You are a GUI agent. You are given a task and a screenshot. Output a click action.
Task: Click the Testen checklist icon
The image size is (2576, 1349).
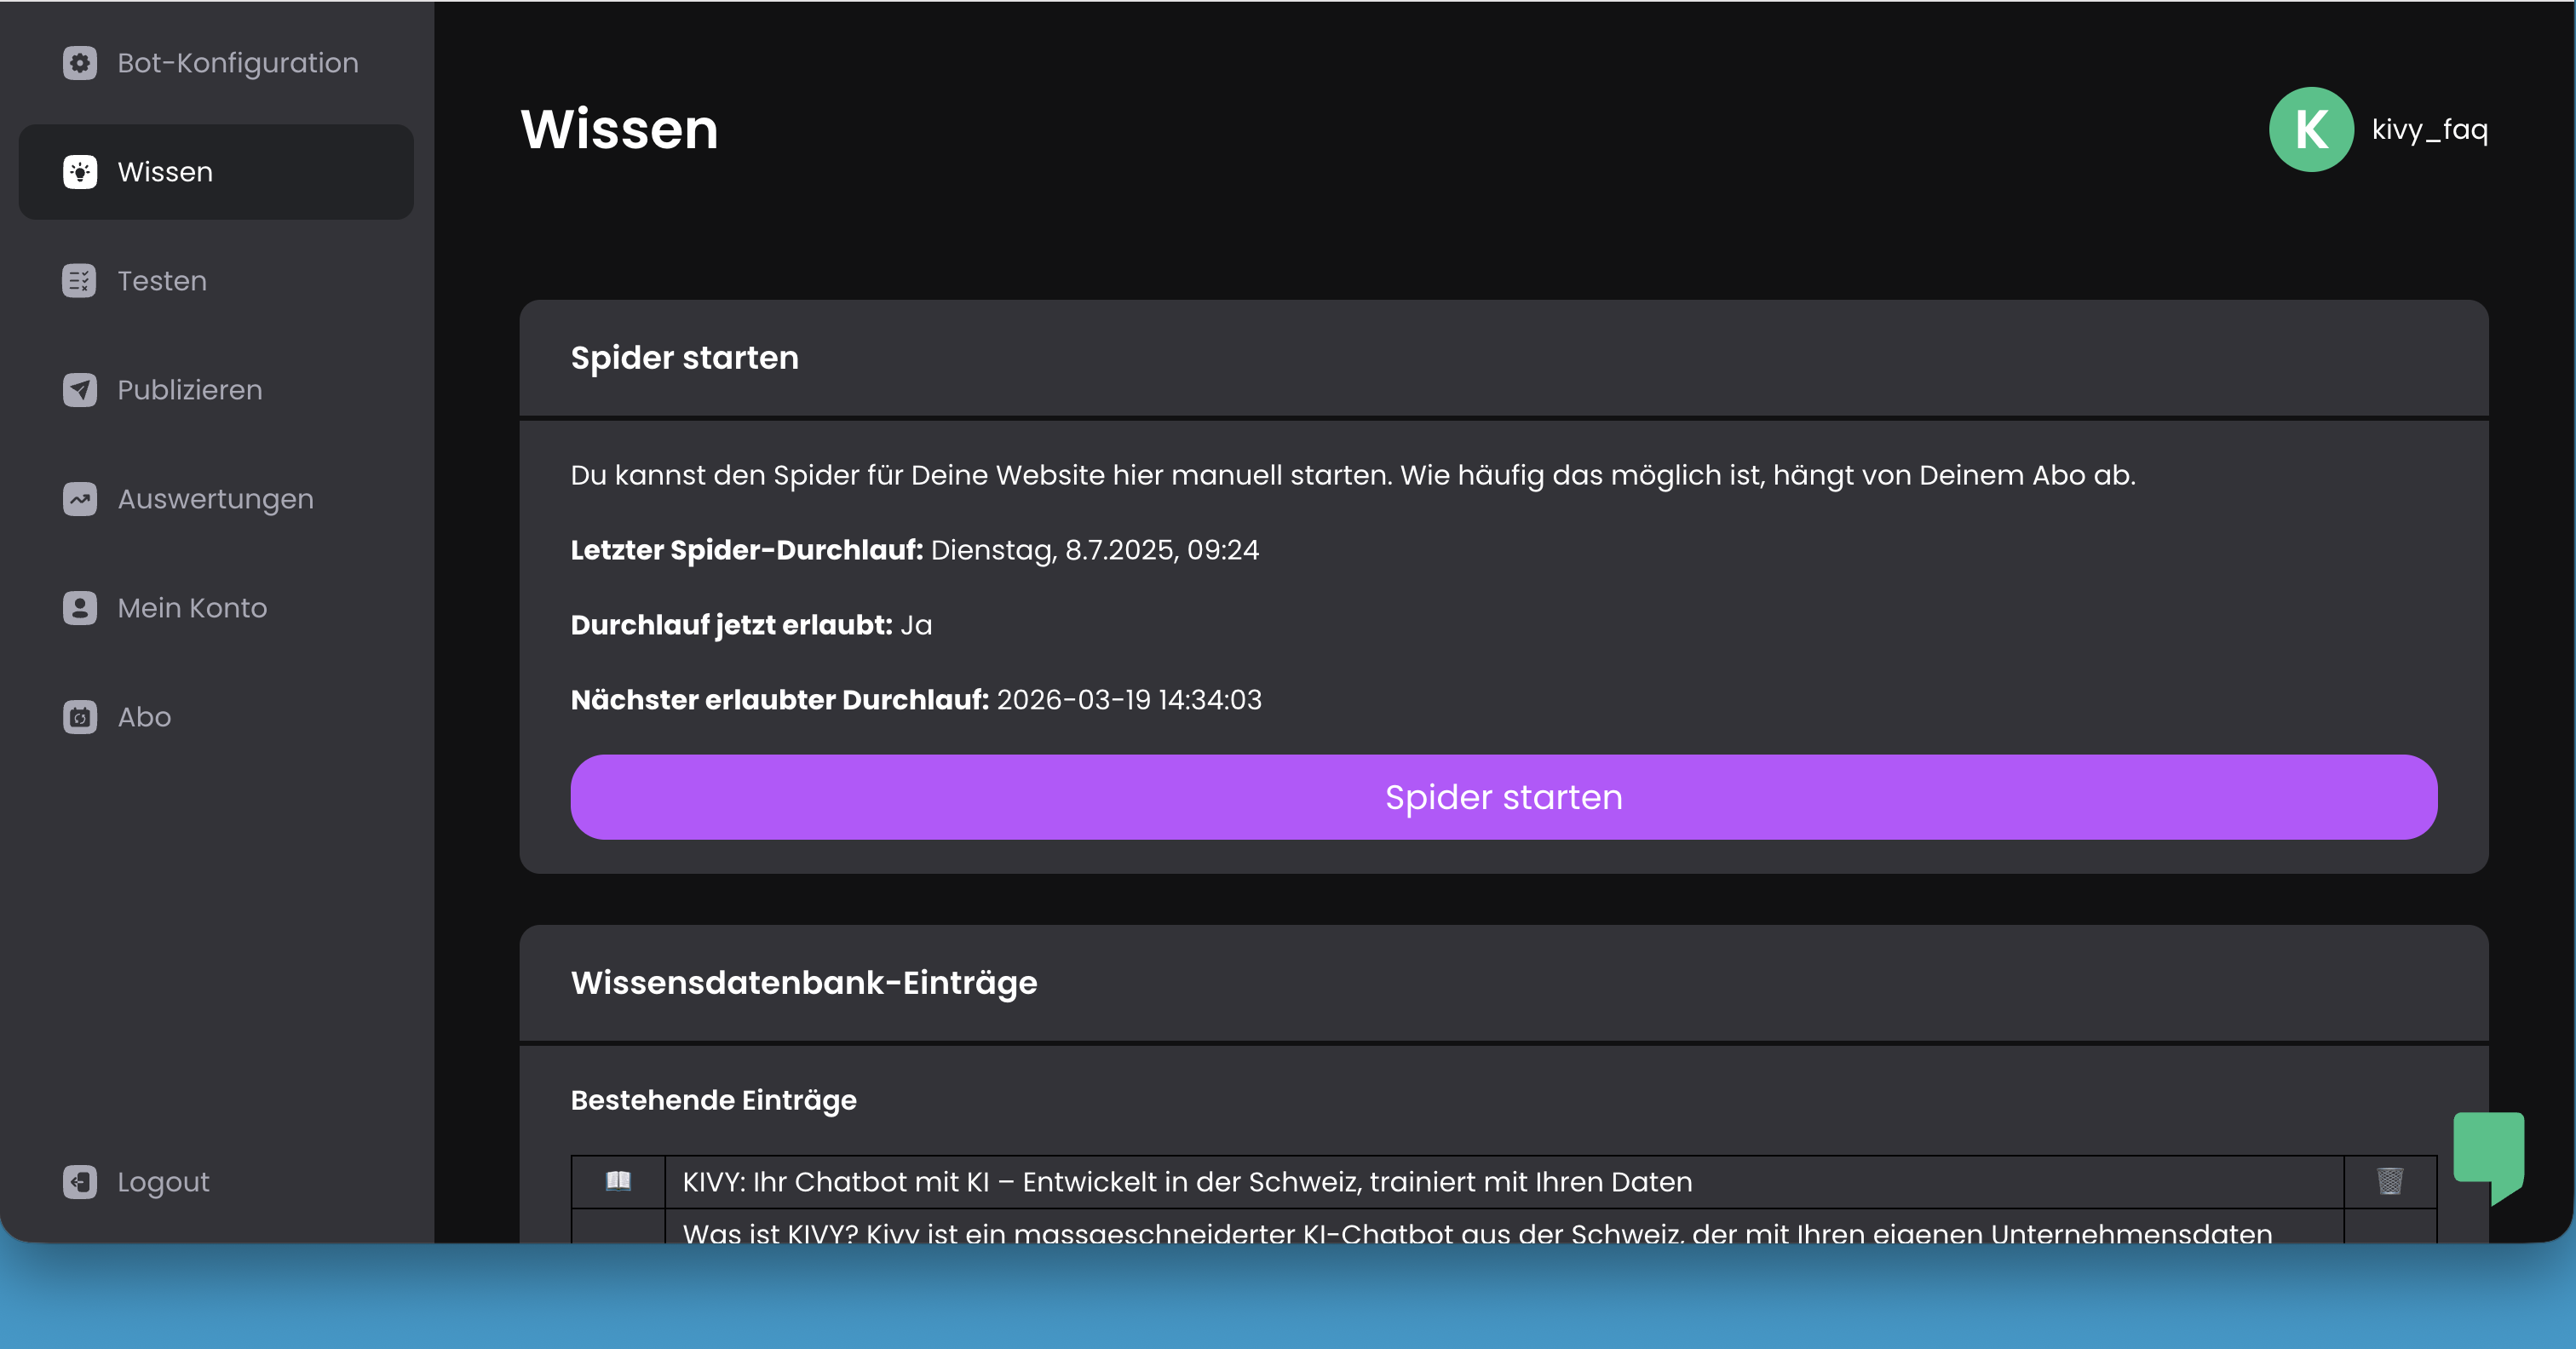click(79, 281)
